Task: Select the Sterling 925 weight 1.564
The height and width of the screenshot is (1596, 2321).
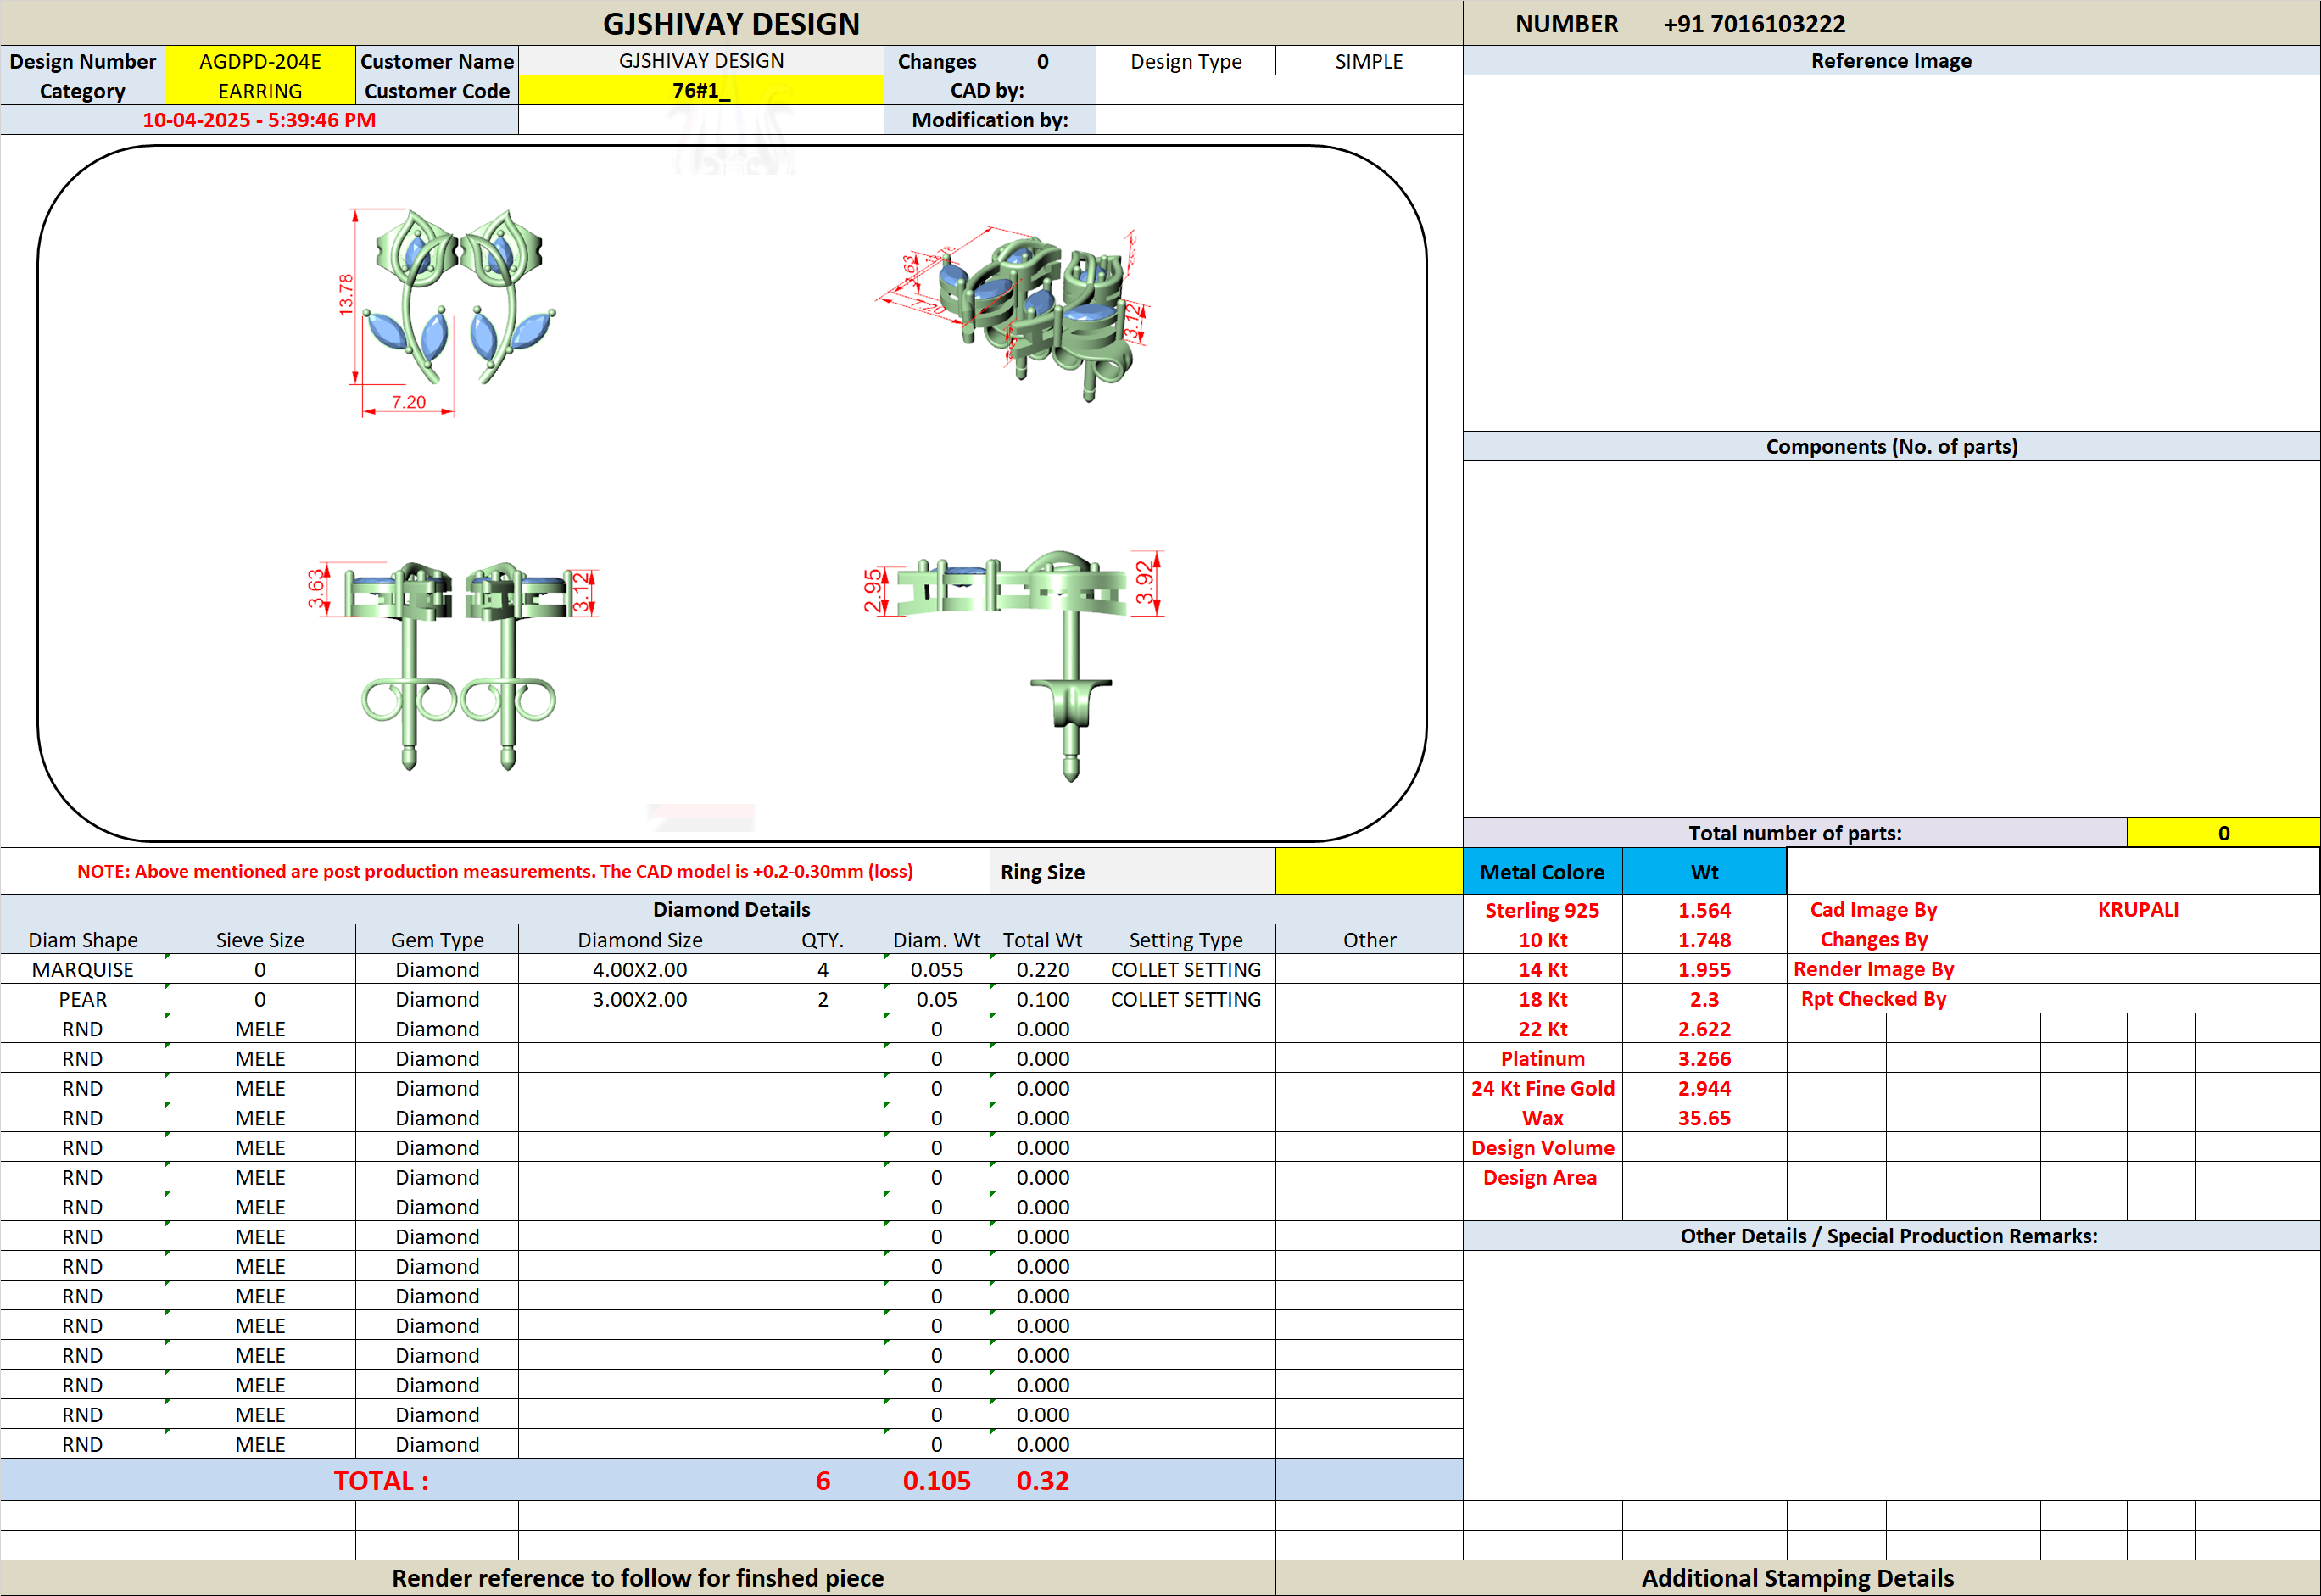Action: [x=1704, y=910]
